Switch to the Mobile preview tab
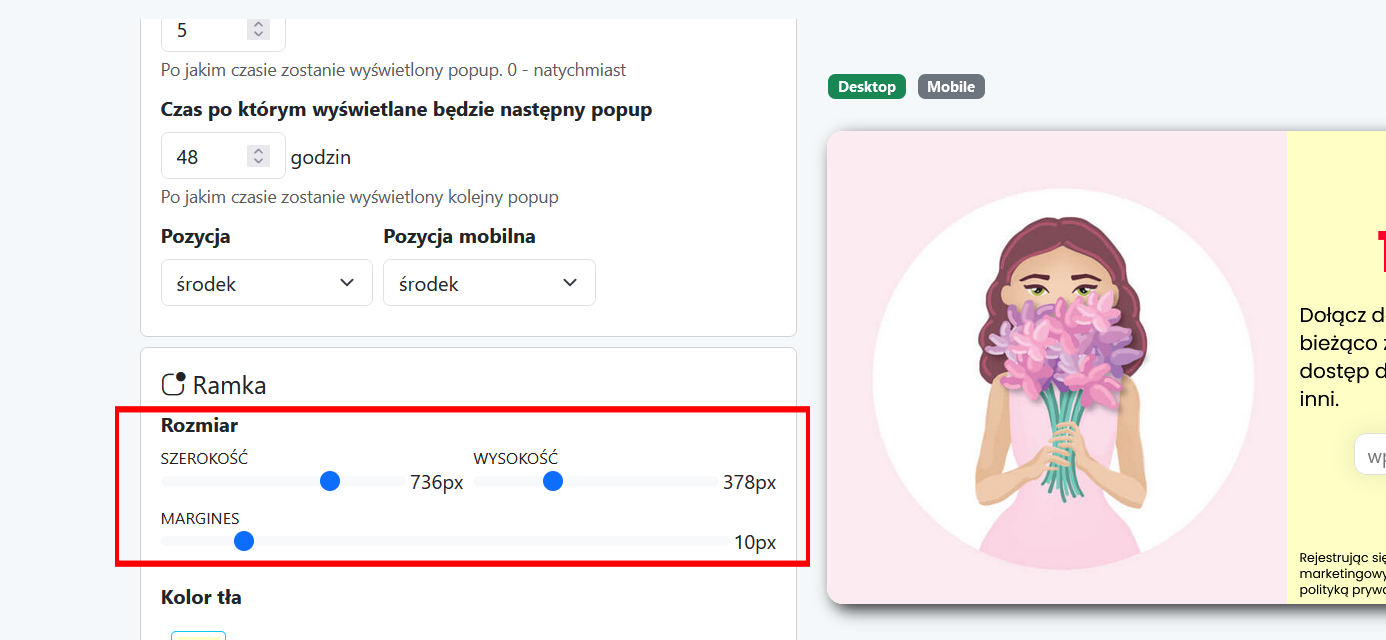This screenshot has height=640, width=1386. pos(951,87)
